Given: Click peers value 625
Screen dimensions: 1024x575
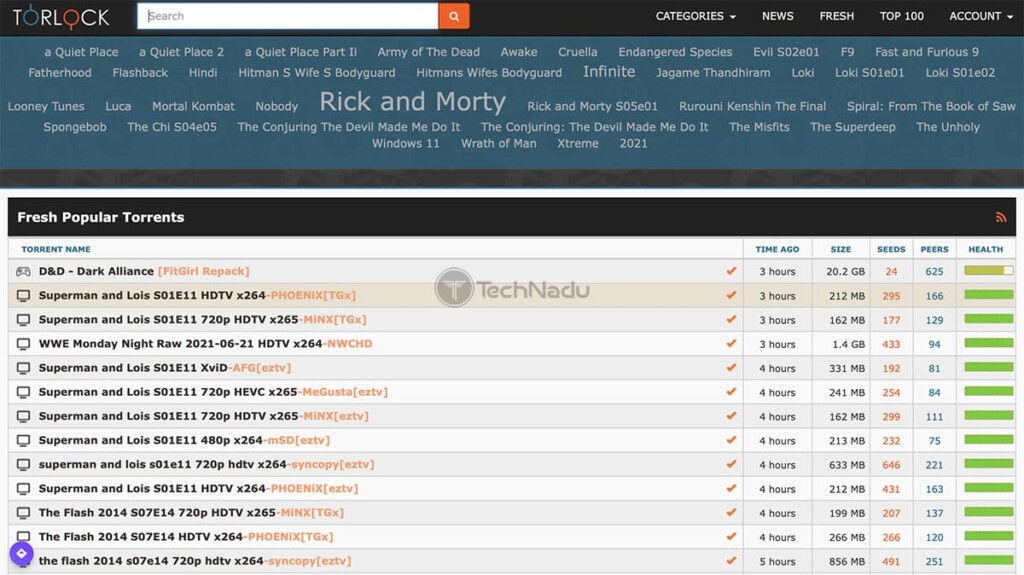Looking at the screenshot, I should pyautogui.click(x=934, y=272).
